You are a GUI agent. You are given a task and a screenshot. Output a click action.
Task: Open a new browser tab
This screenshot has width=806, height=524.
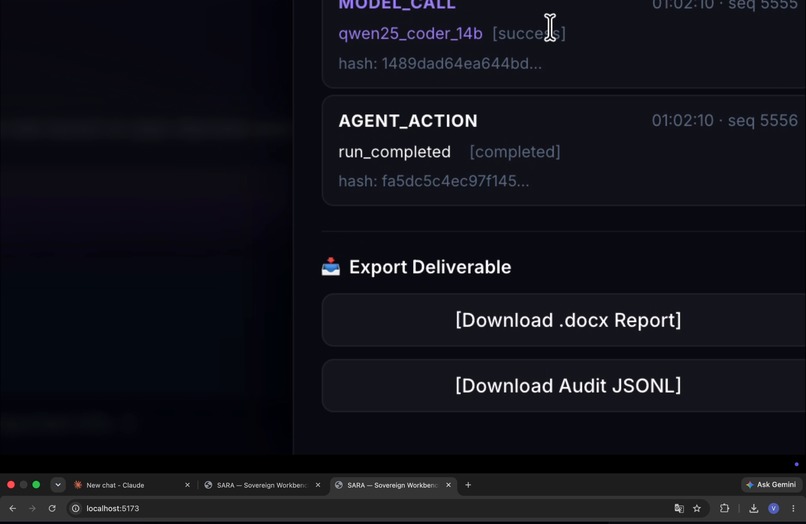(x=468, y=485)
